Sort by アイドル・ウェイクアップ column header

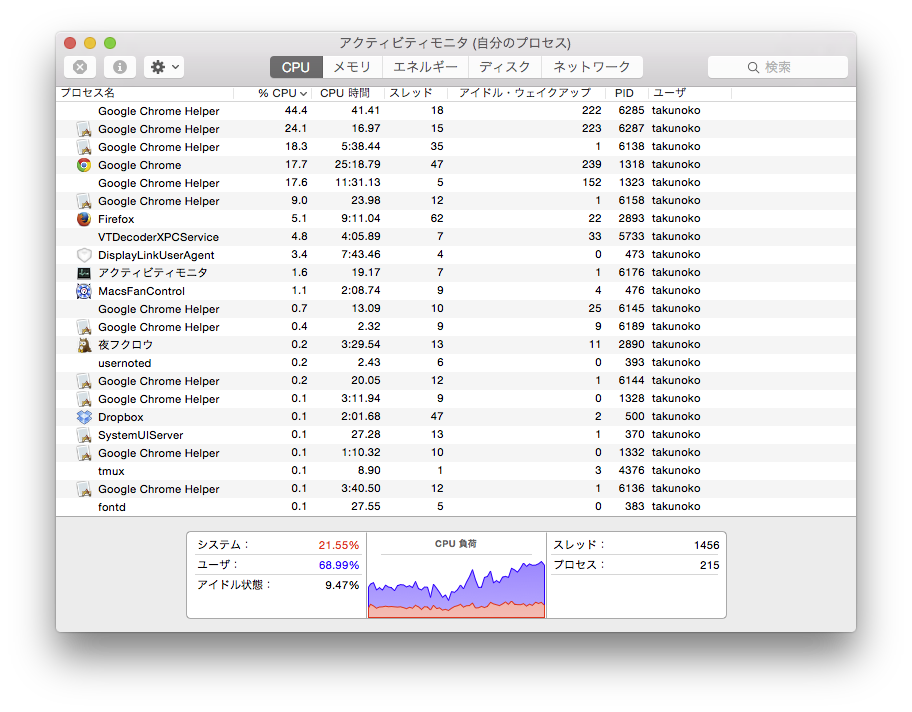coord(527,93)
